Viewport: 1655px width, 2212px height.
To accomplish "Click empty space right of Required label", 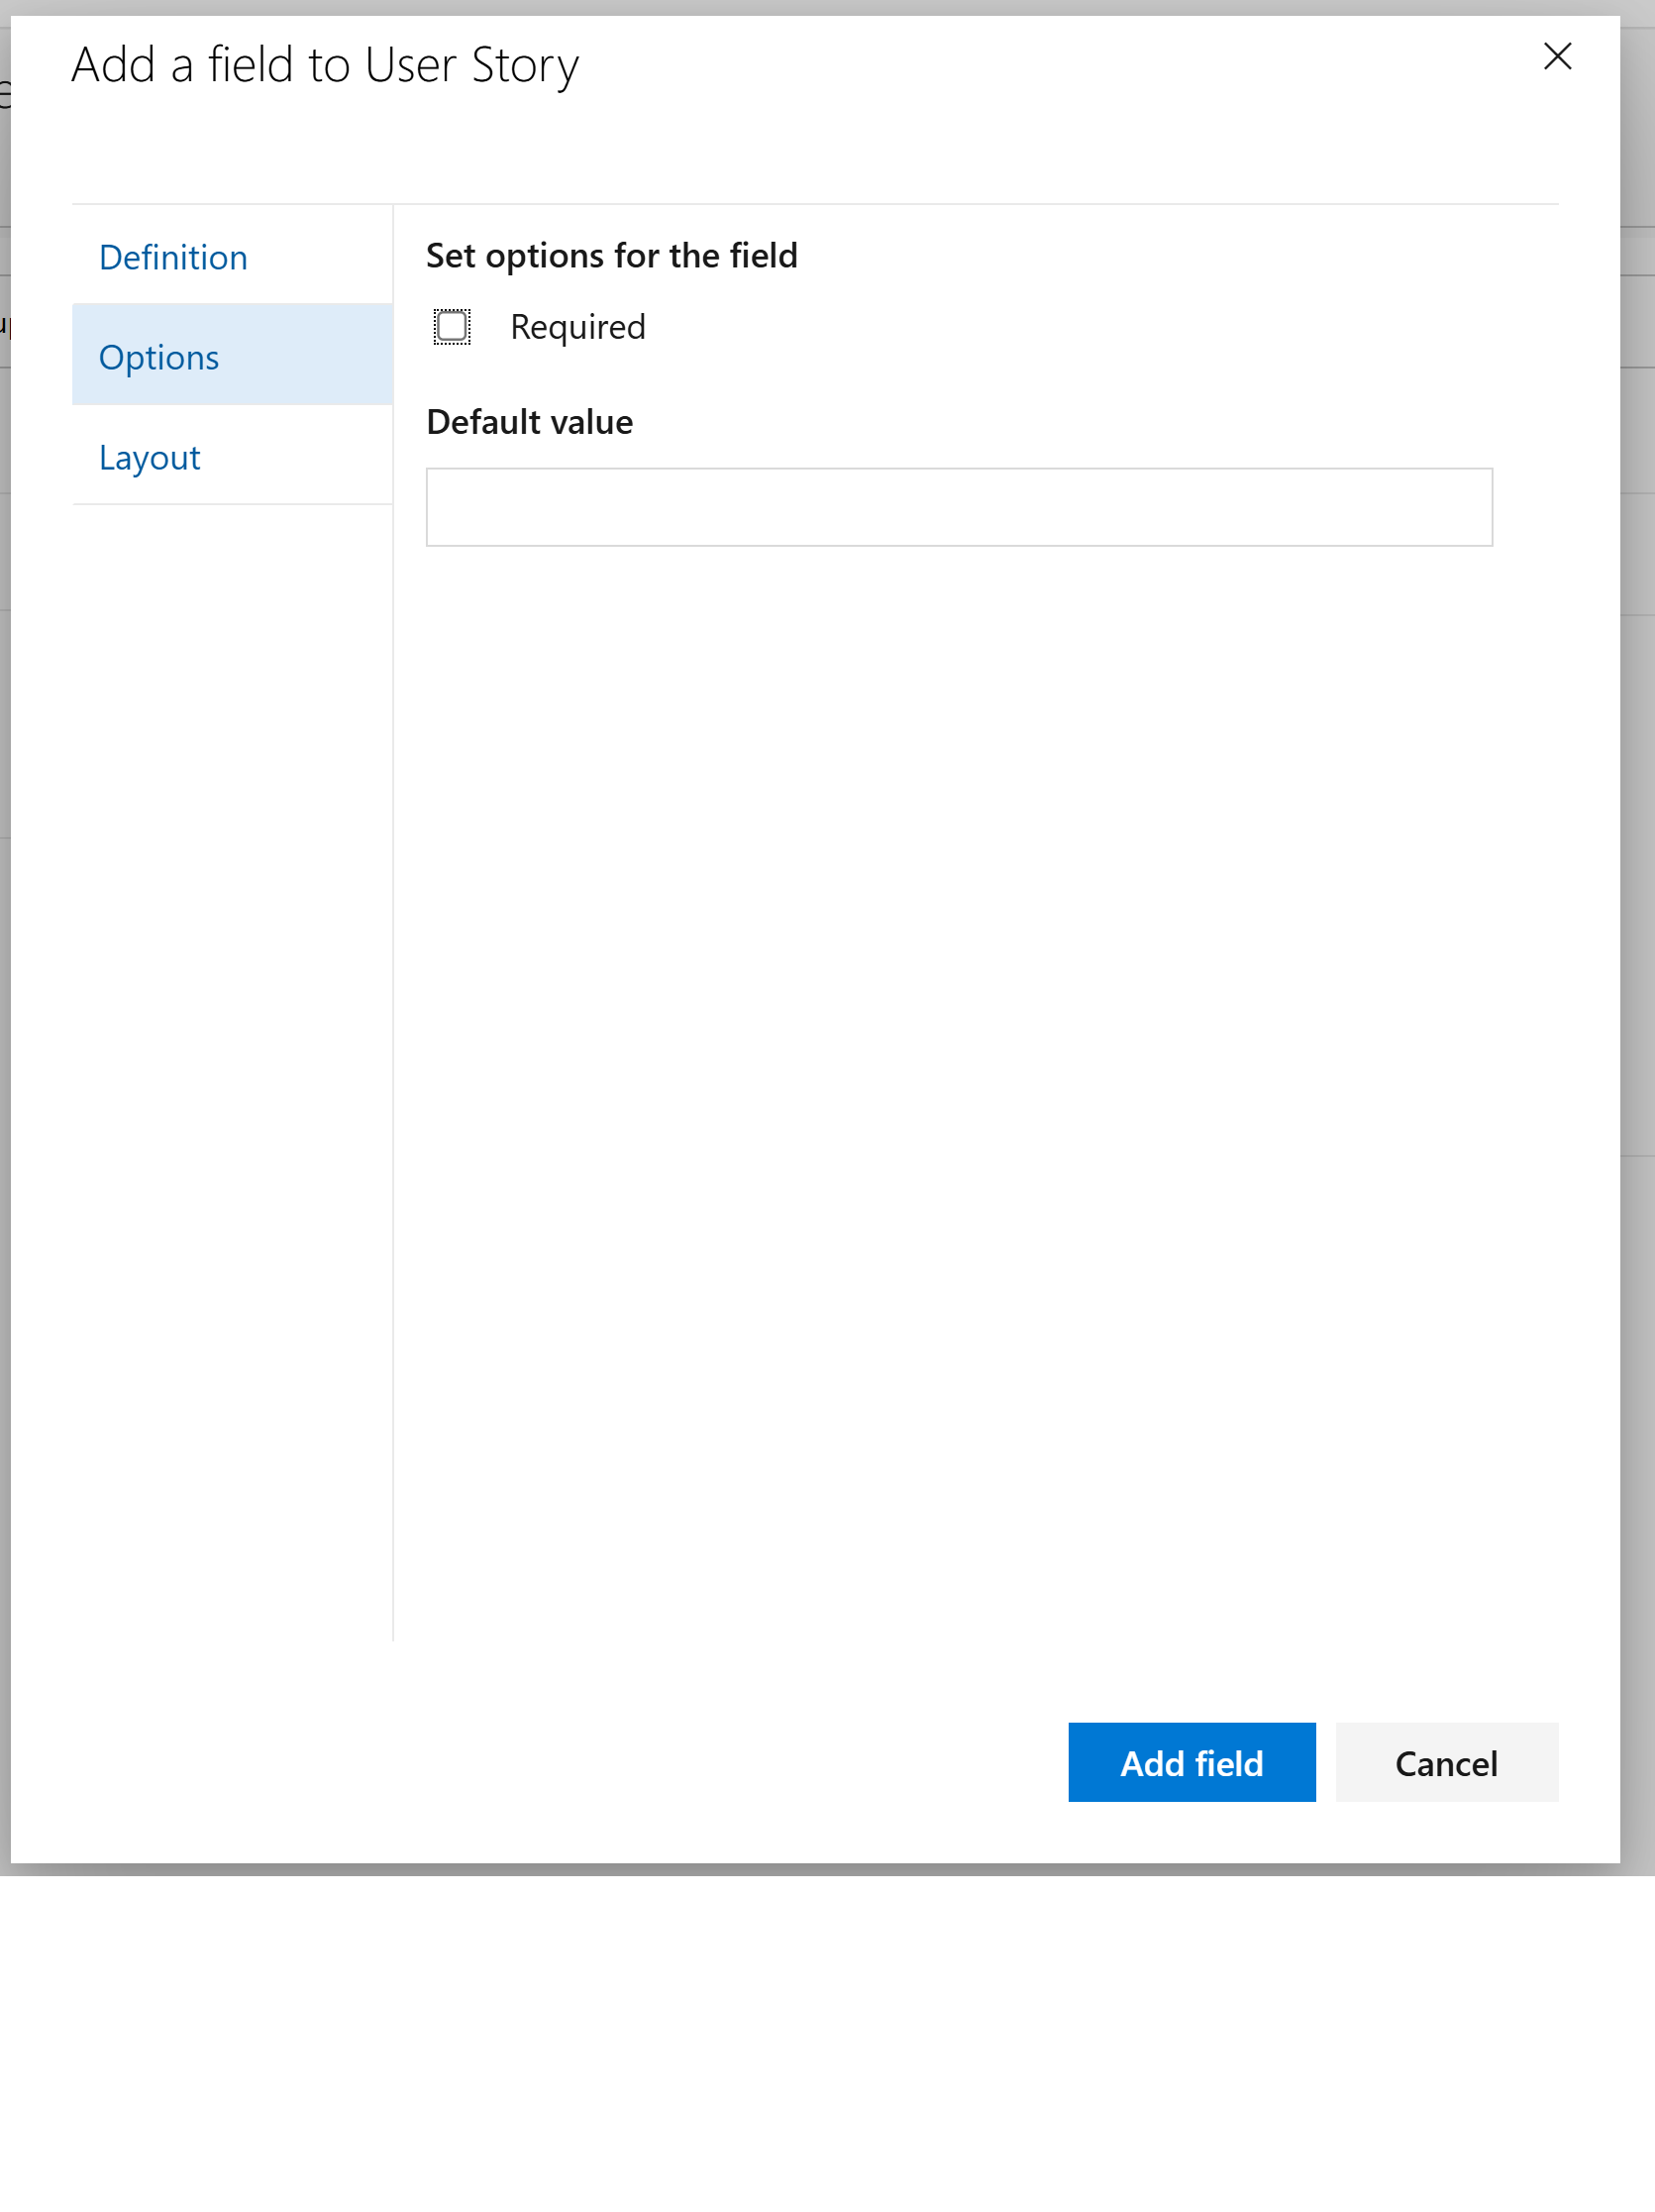I will [x=1000, y=327].
